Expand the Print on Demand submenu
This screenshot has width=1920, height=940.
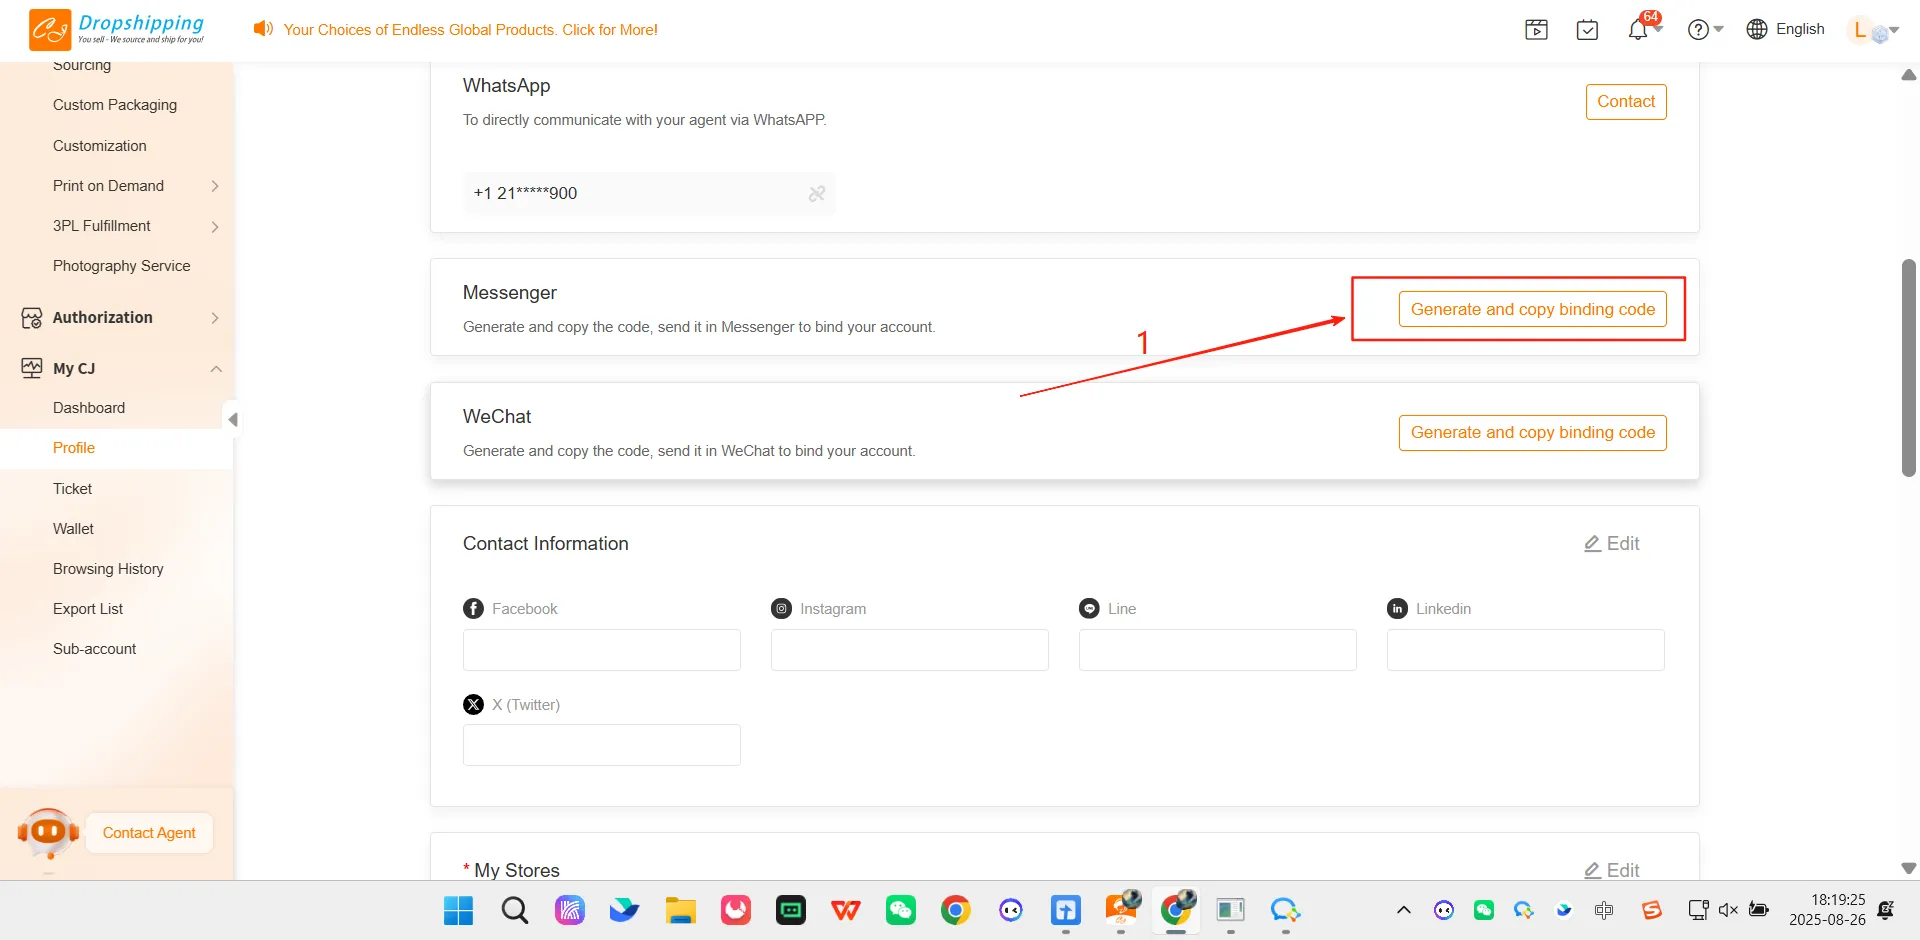coord(215,186)
